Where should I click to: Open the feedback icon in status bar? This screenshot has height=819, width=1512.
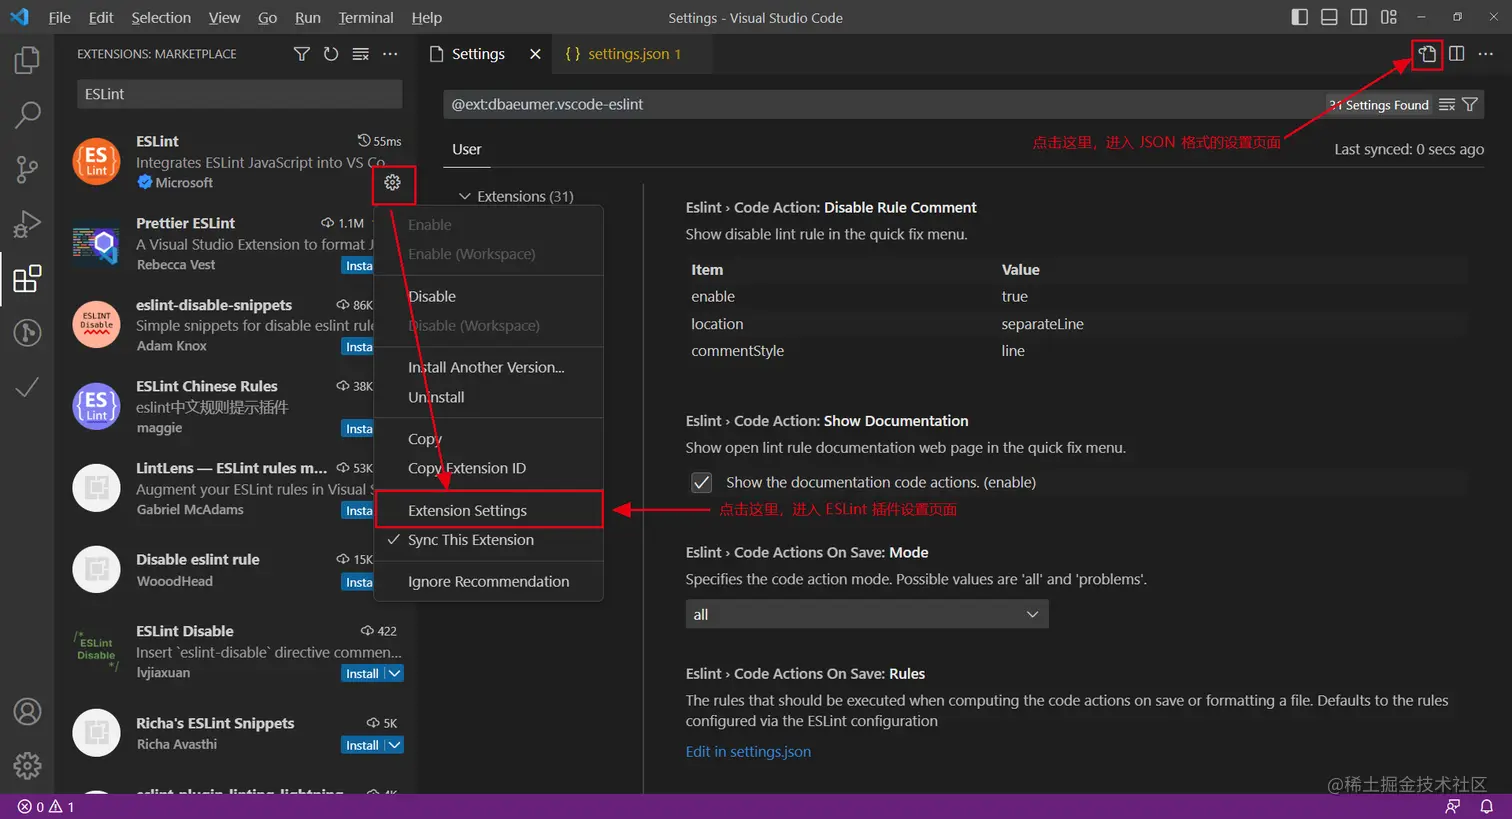pyautogui.click(x=1453, y=807)
